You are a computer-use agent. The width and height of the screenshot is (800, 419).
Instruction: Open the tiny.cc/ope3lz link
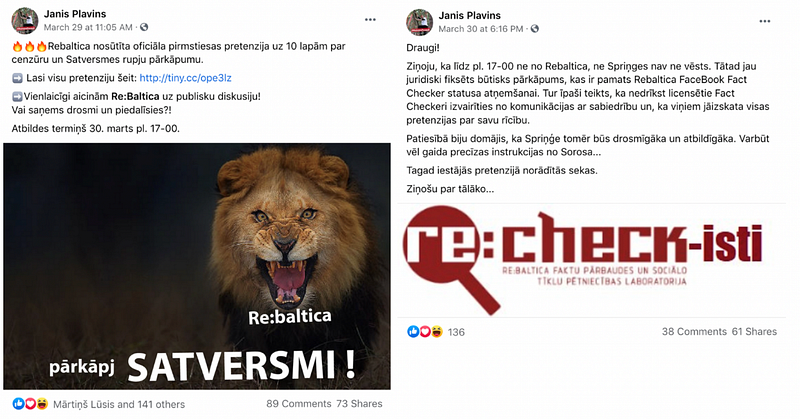[186, 78]
